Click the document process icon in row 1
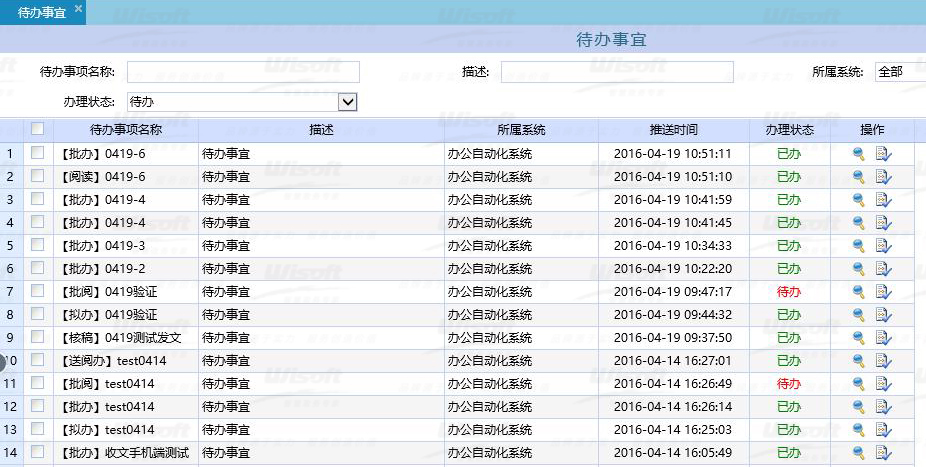Viewport: 926px width, 467px height. point(883,154)
